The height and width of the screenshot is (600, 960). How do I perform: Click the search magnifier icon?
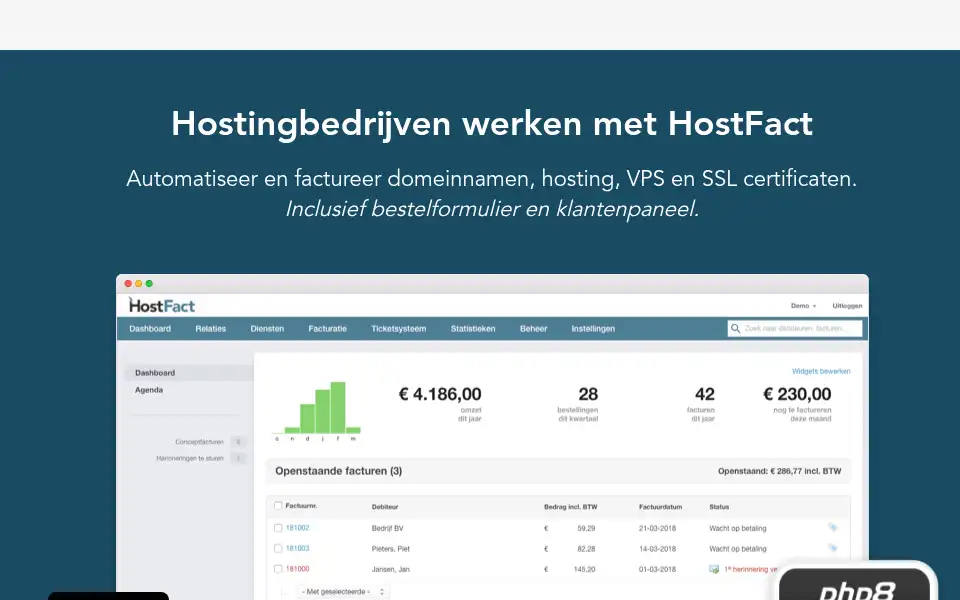click(735, 329)
